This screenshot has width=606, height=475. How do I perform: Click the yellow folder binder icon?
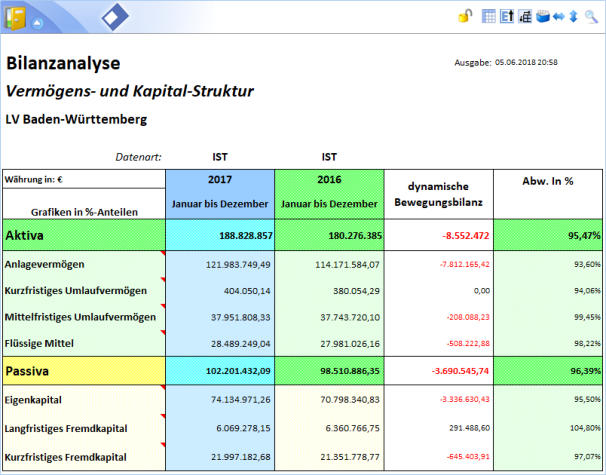point(16,17)
